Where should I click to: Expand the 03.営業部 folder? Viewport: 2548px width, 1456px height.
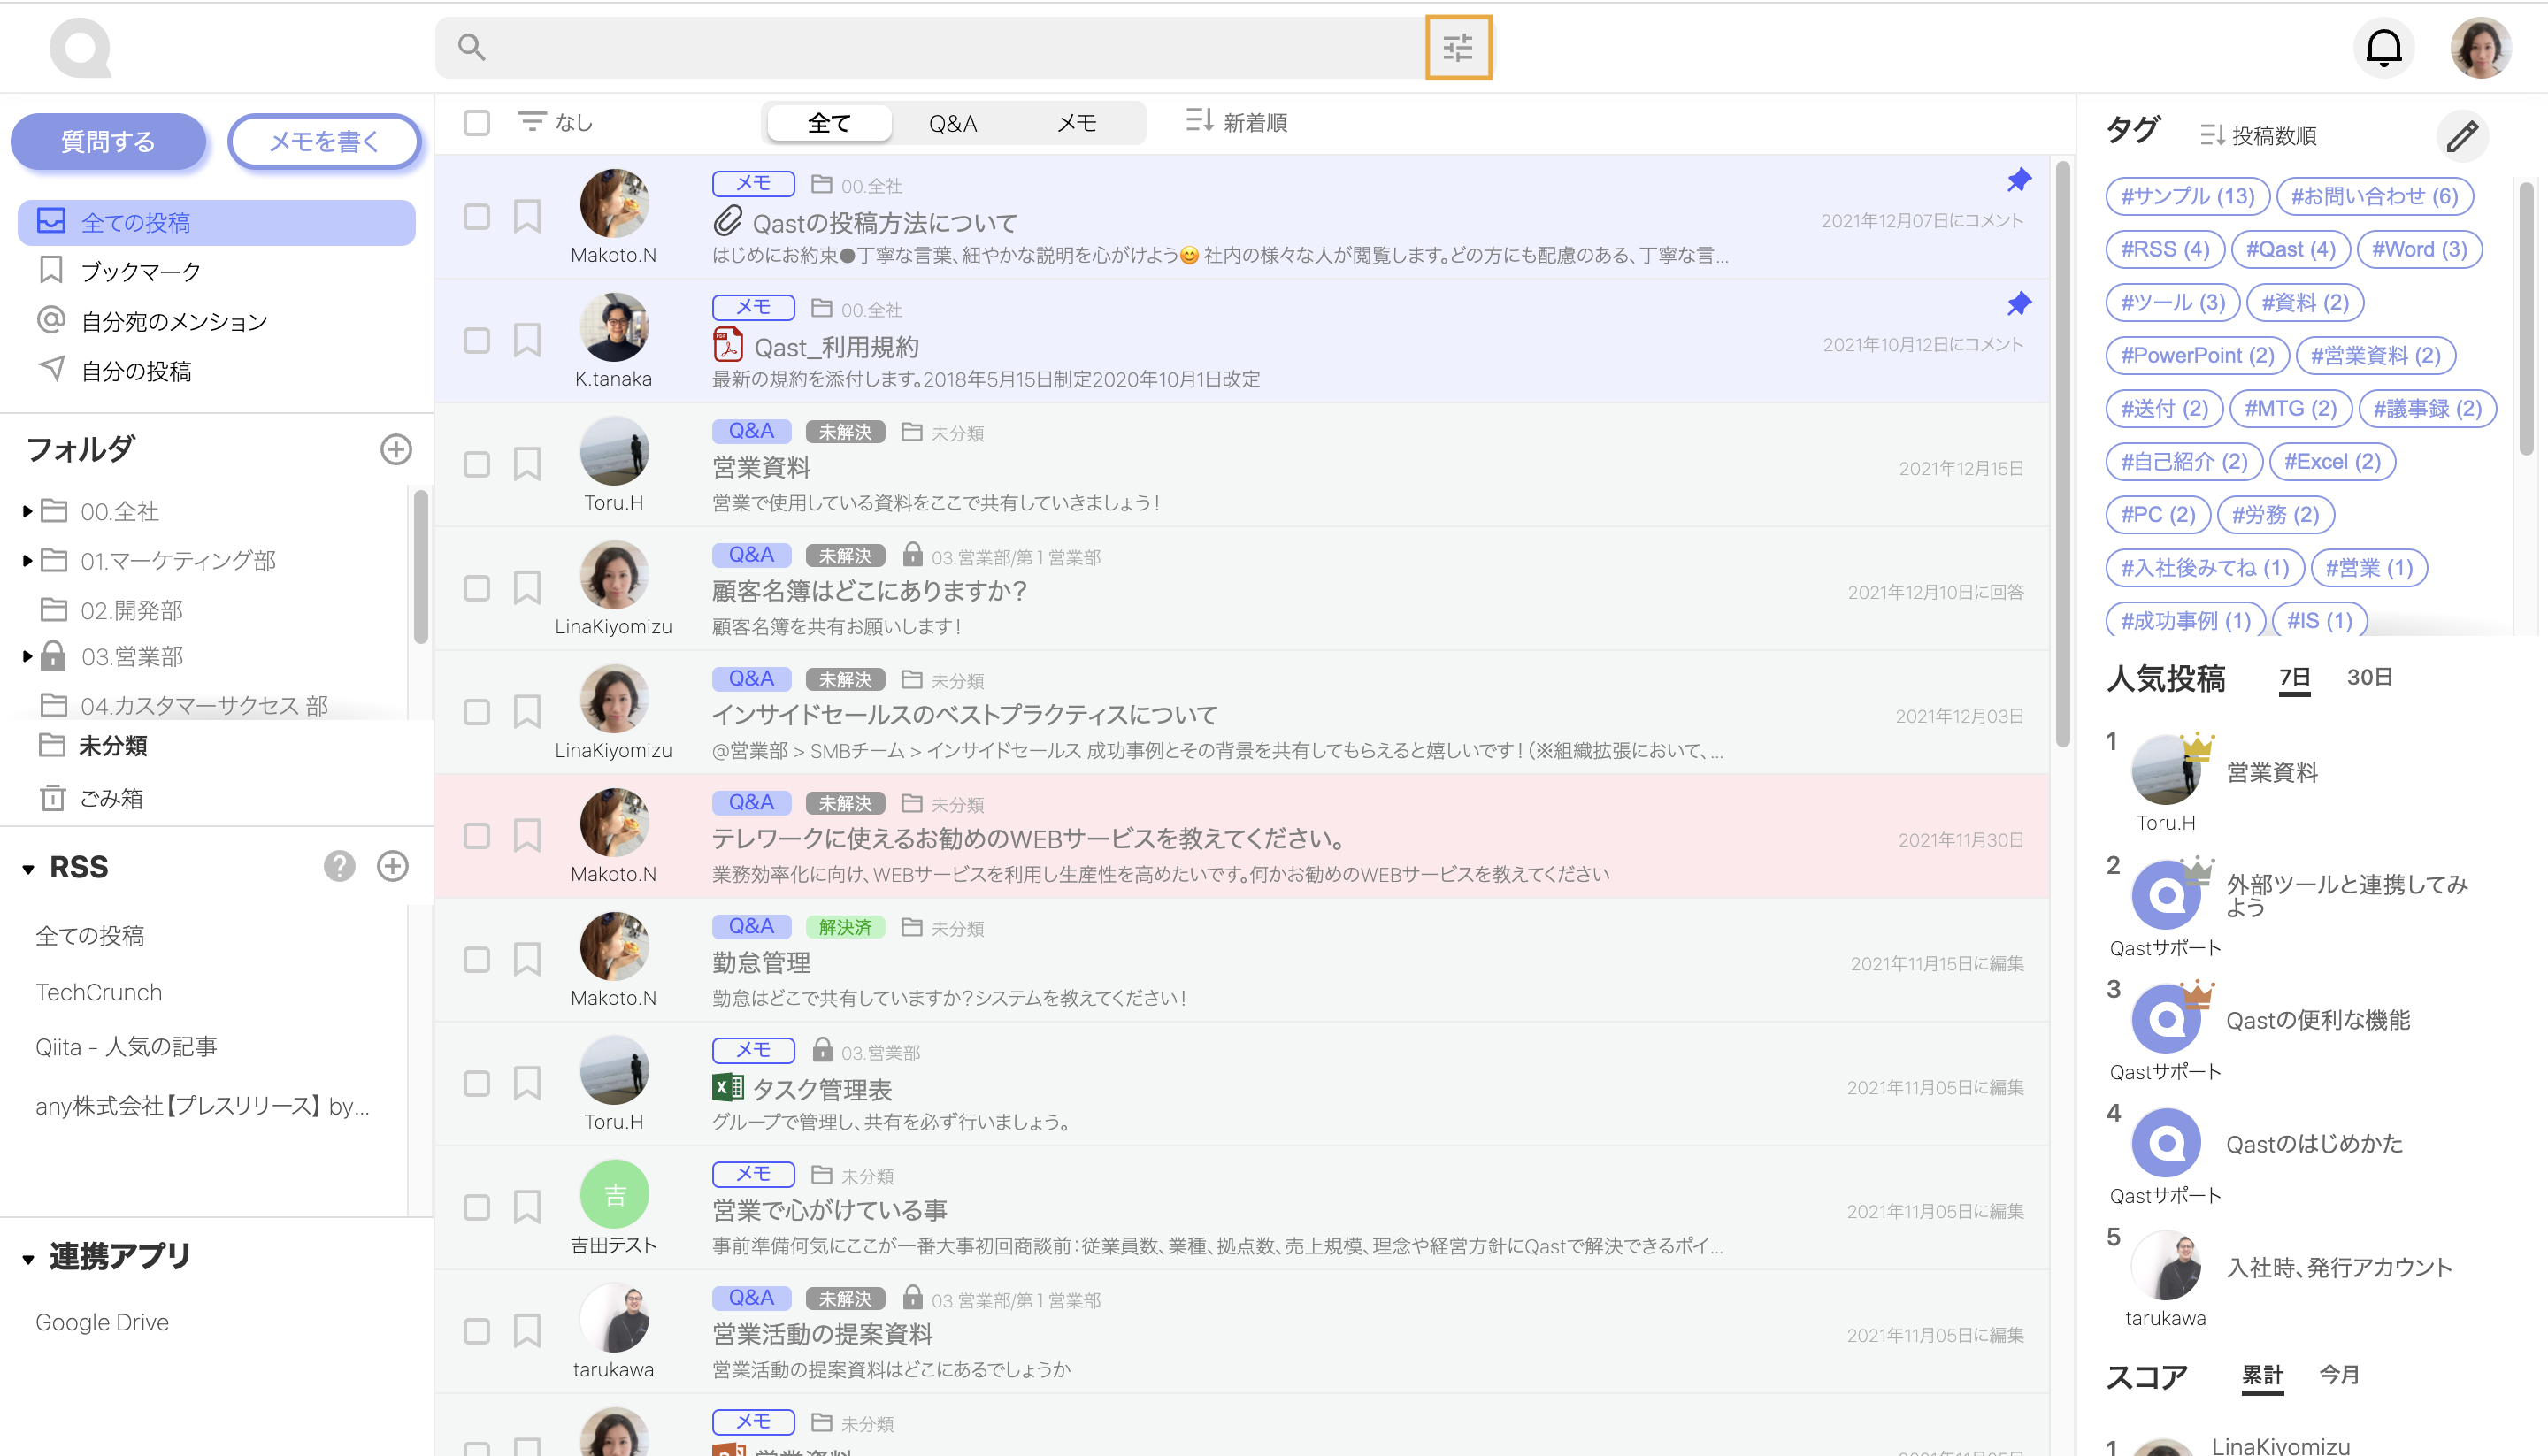point(27,656)
